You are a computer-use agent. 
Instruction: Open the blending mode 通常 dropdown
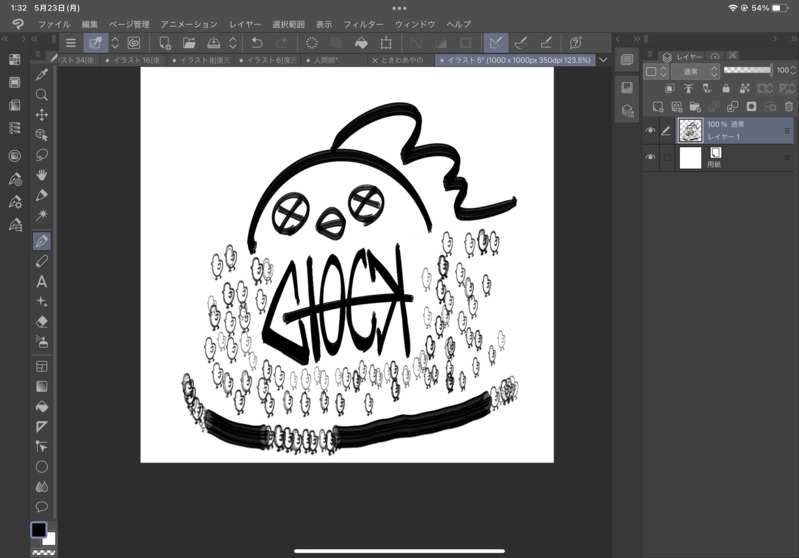coord(695,71)
